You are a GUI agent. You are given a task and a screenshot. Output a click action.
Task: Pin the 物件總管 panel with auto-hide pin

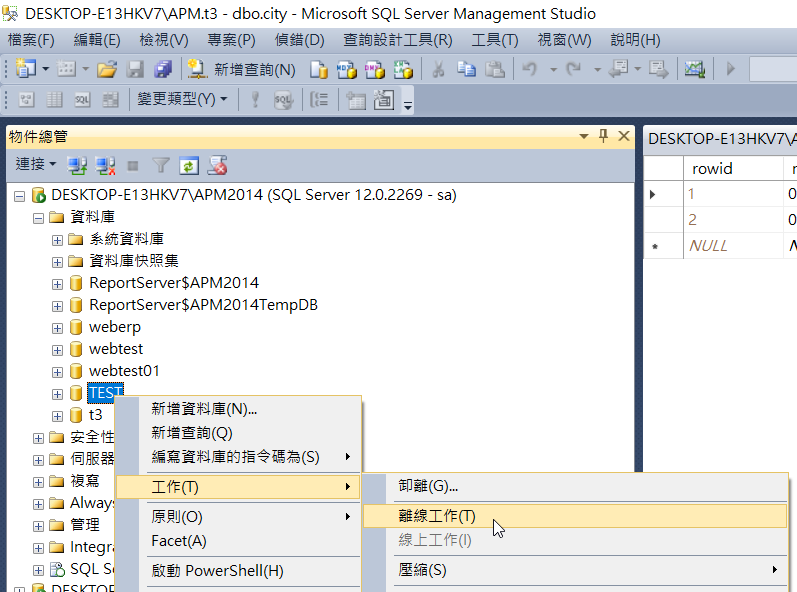603,136
